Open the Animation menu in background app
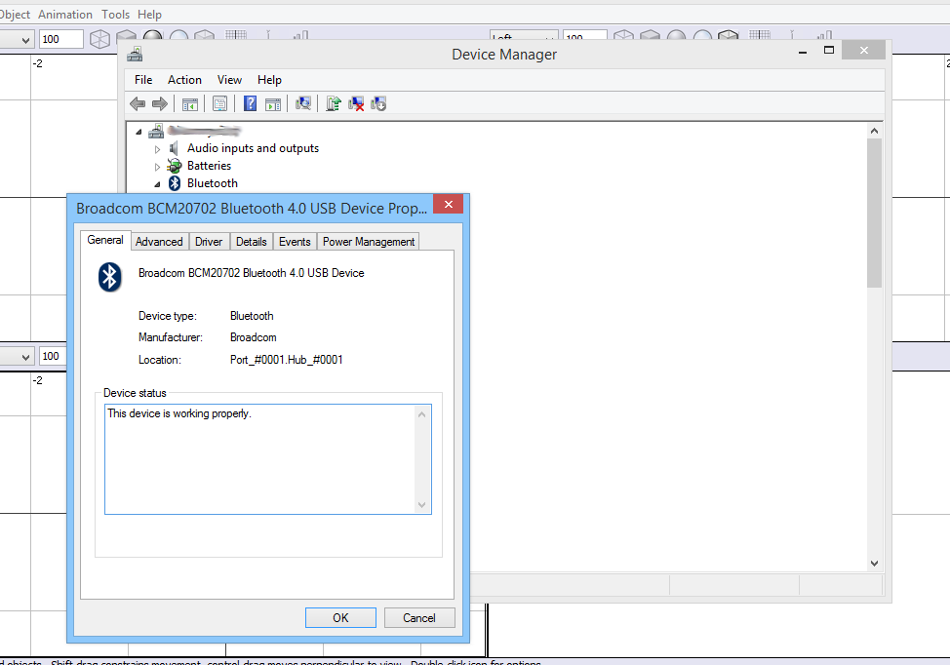950x665 pixels. coord(65,15)
